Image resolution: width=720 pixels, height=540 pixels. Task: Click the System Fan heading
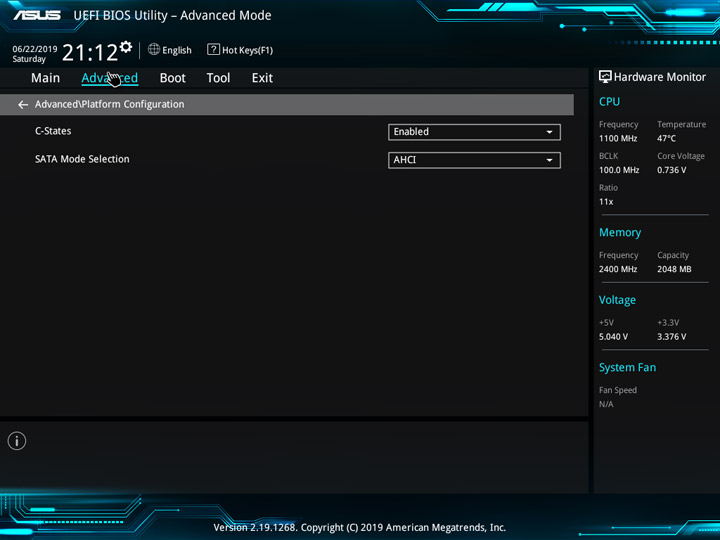[627, 367]
